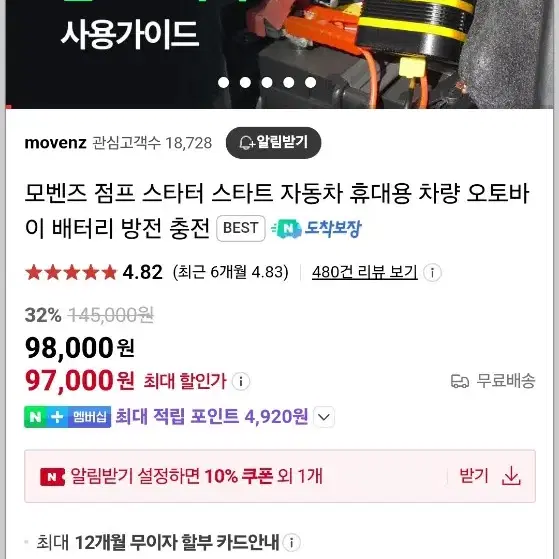Open 최대 12개월 무이자 할부 카드안내
Viewport: 559px width, 559px height.
(158, 543)
